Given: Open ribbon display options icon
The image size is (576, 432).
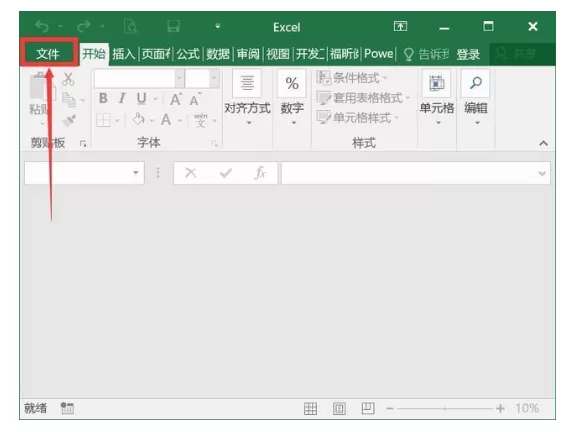Looking at the screenshot, I should pyautogui.click(x=400, y=26).
